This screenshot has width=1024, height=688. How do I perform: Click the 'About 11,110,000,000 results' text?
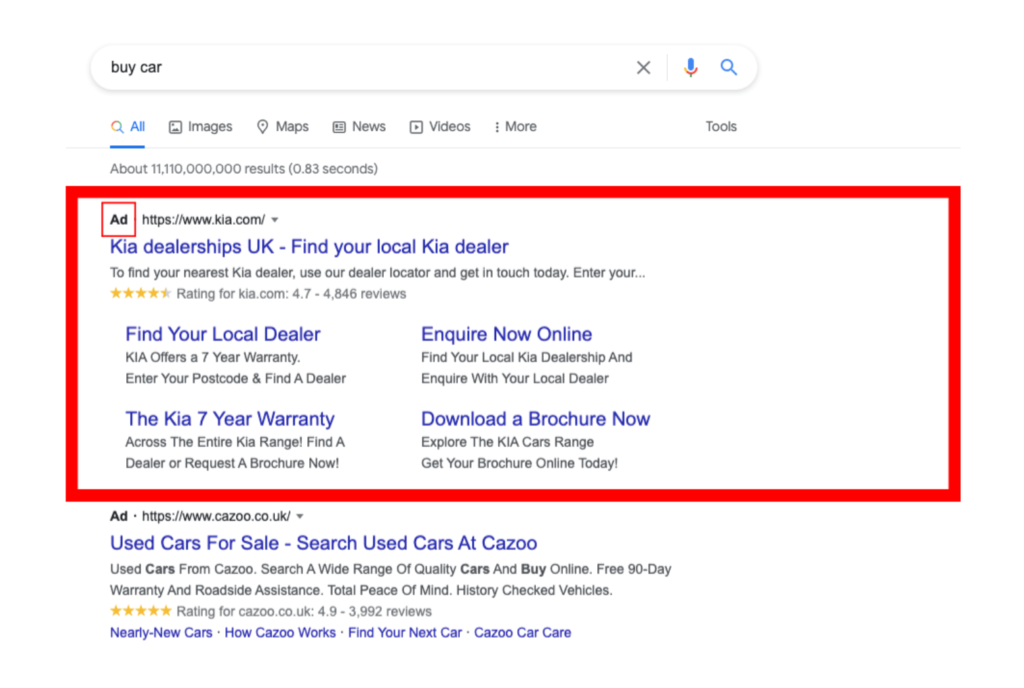pos(244,169)
